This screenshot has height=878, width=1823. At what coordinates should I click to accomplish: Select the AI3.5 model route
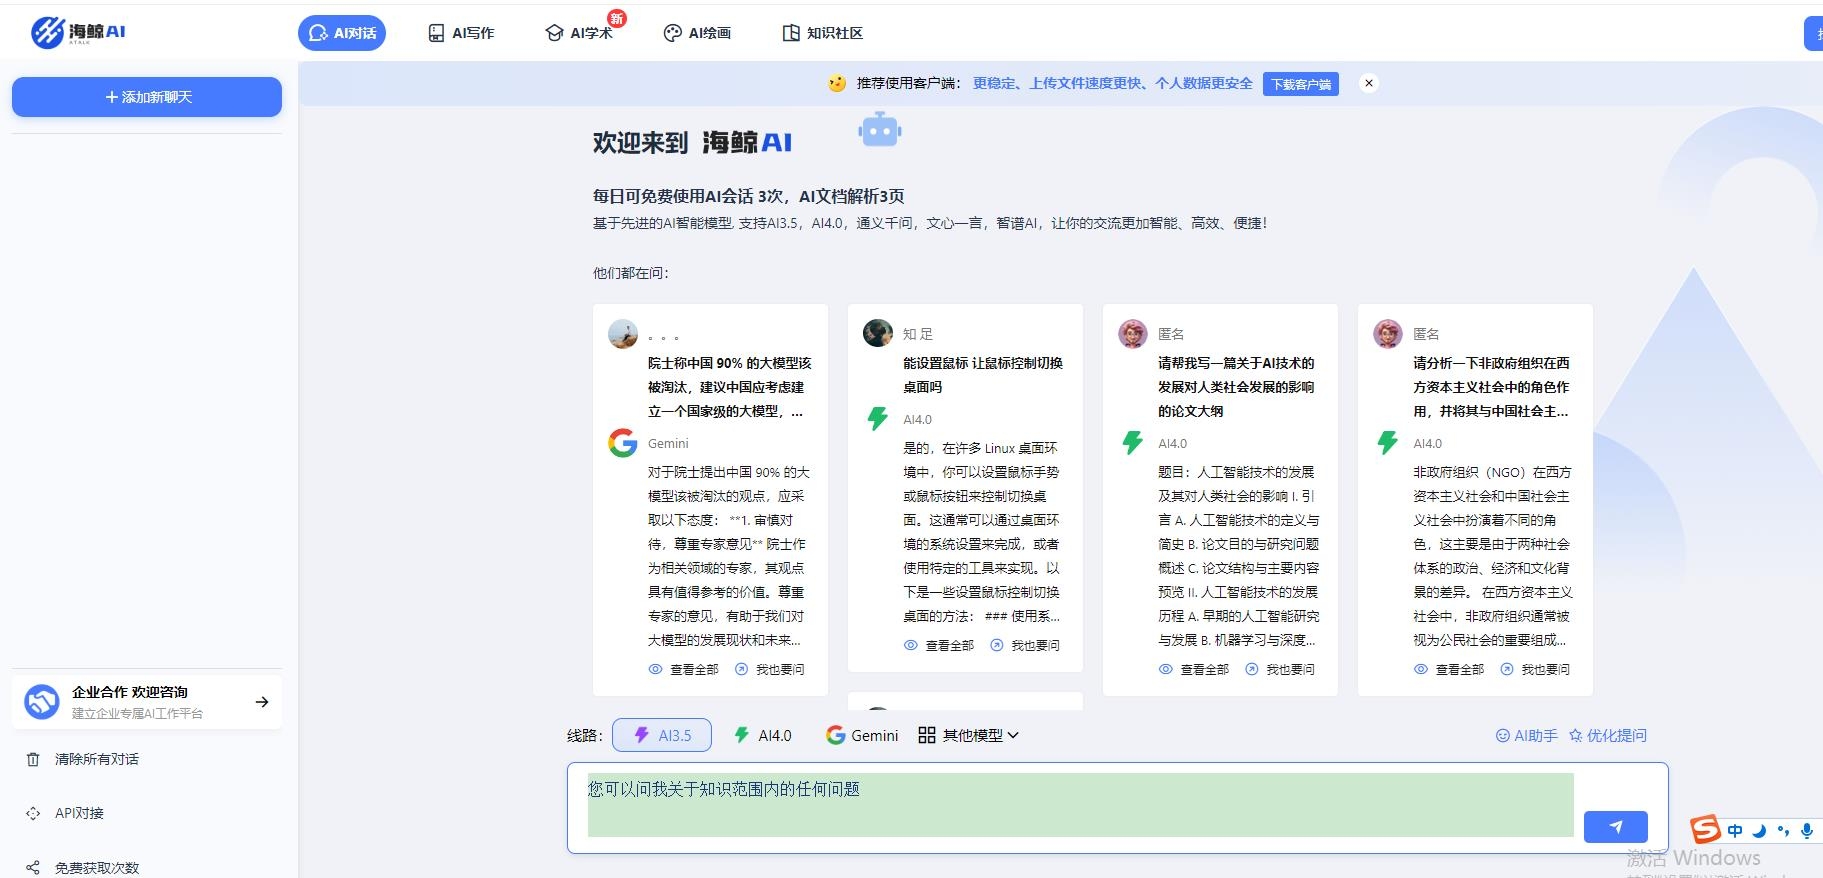click(662, 735)
